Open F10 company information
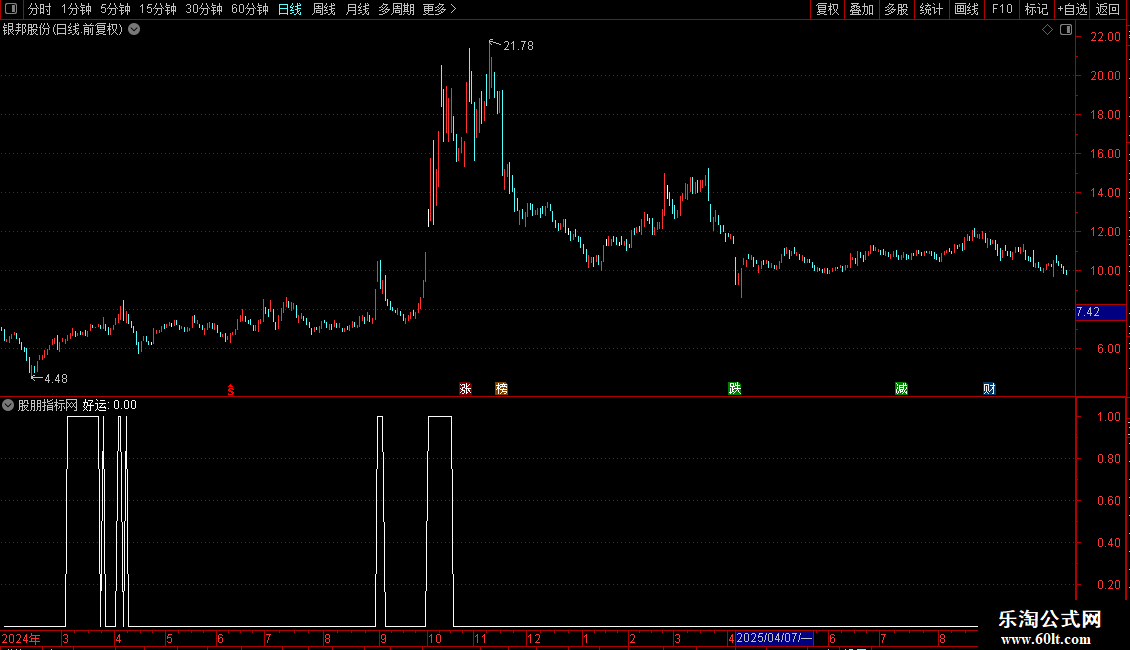Image resolution: width=1130 pixels, height=650 pixels. coord(1002,9)
